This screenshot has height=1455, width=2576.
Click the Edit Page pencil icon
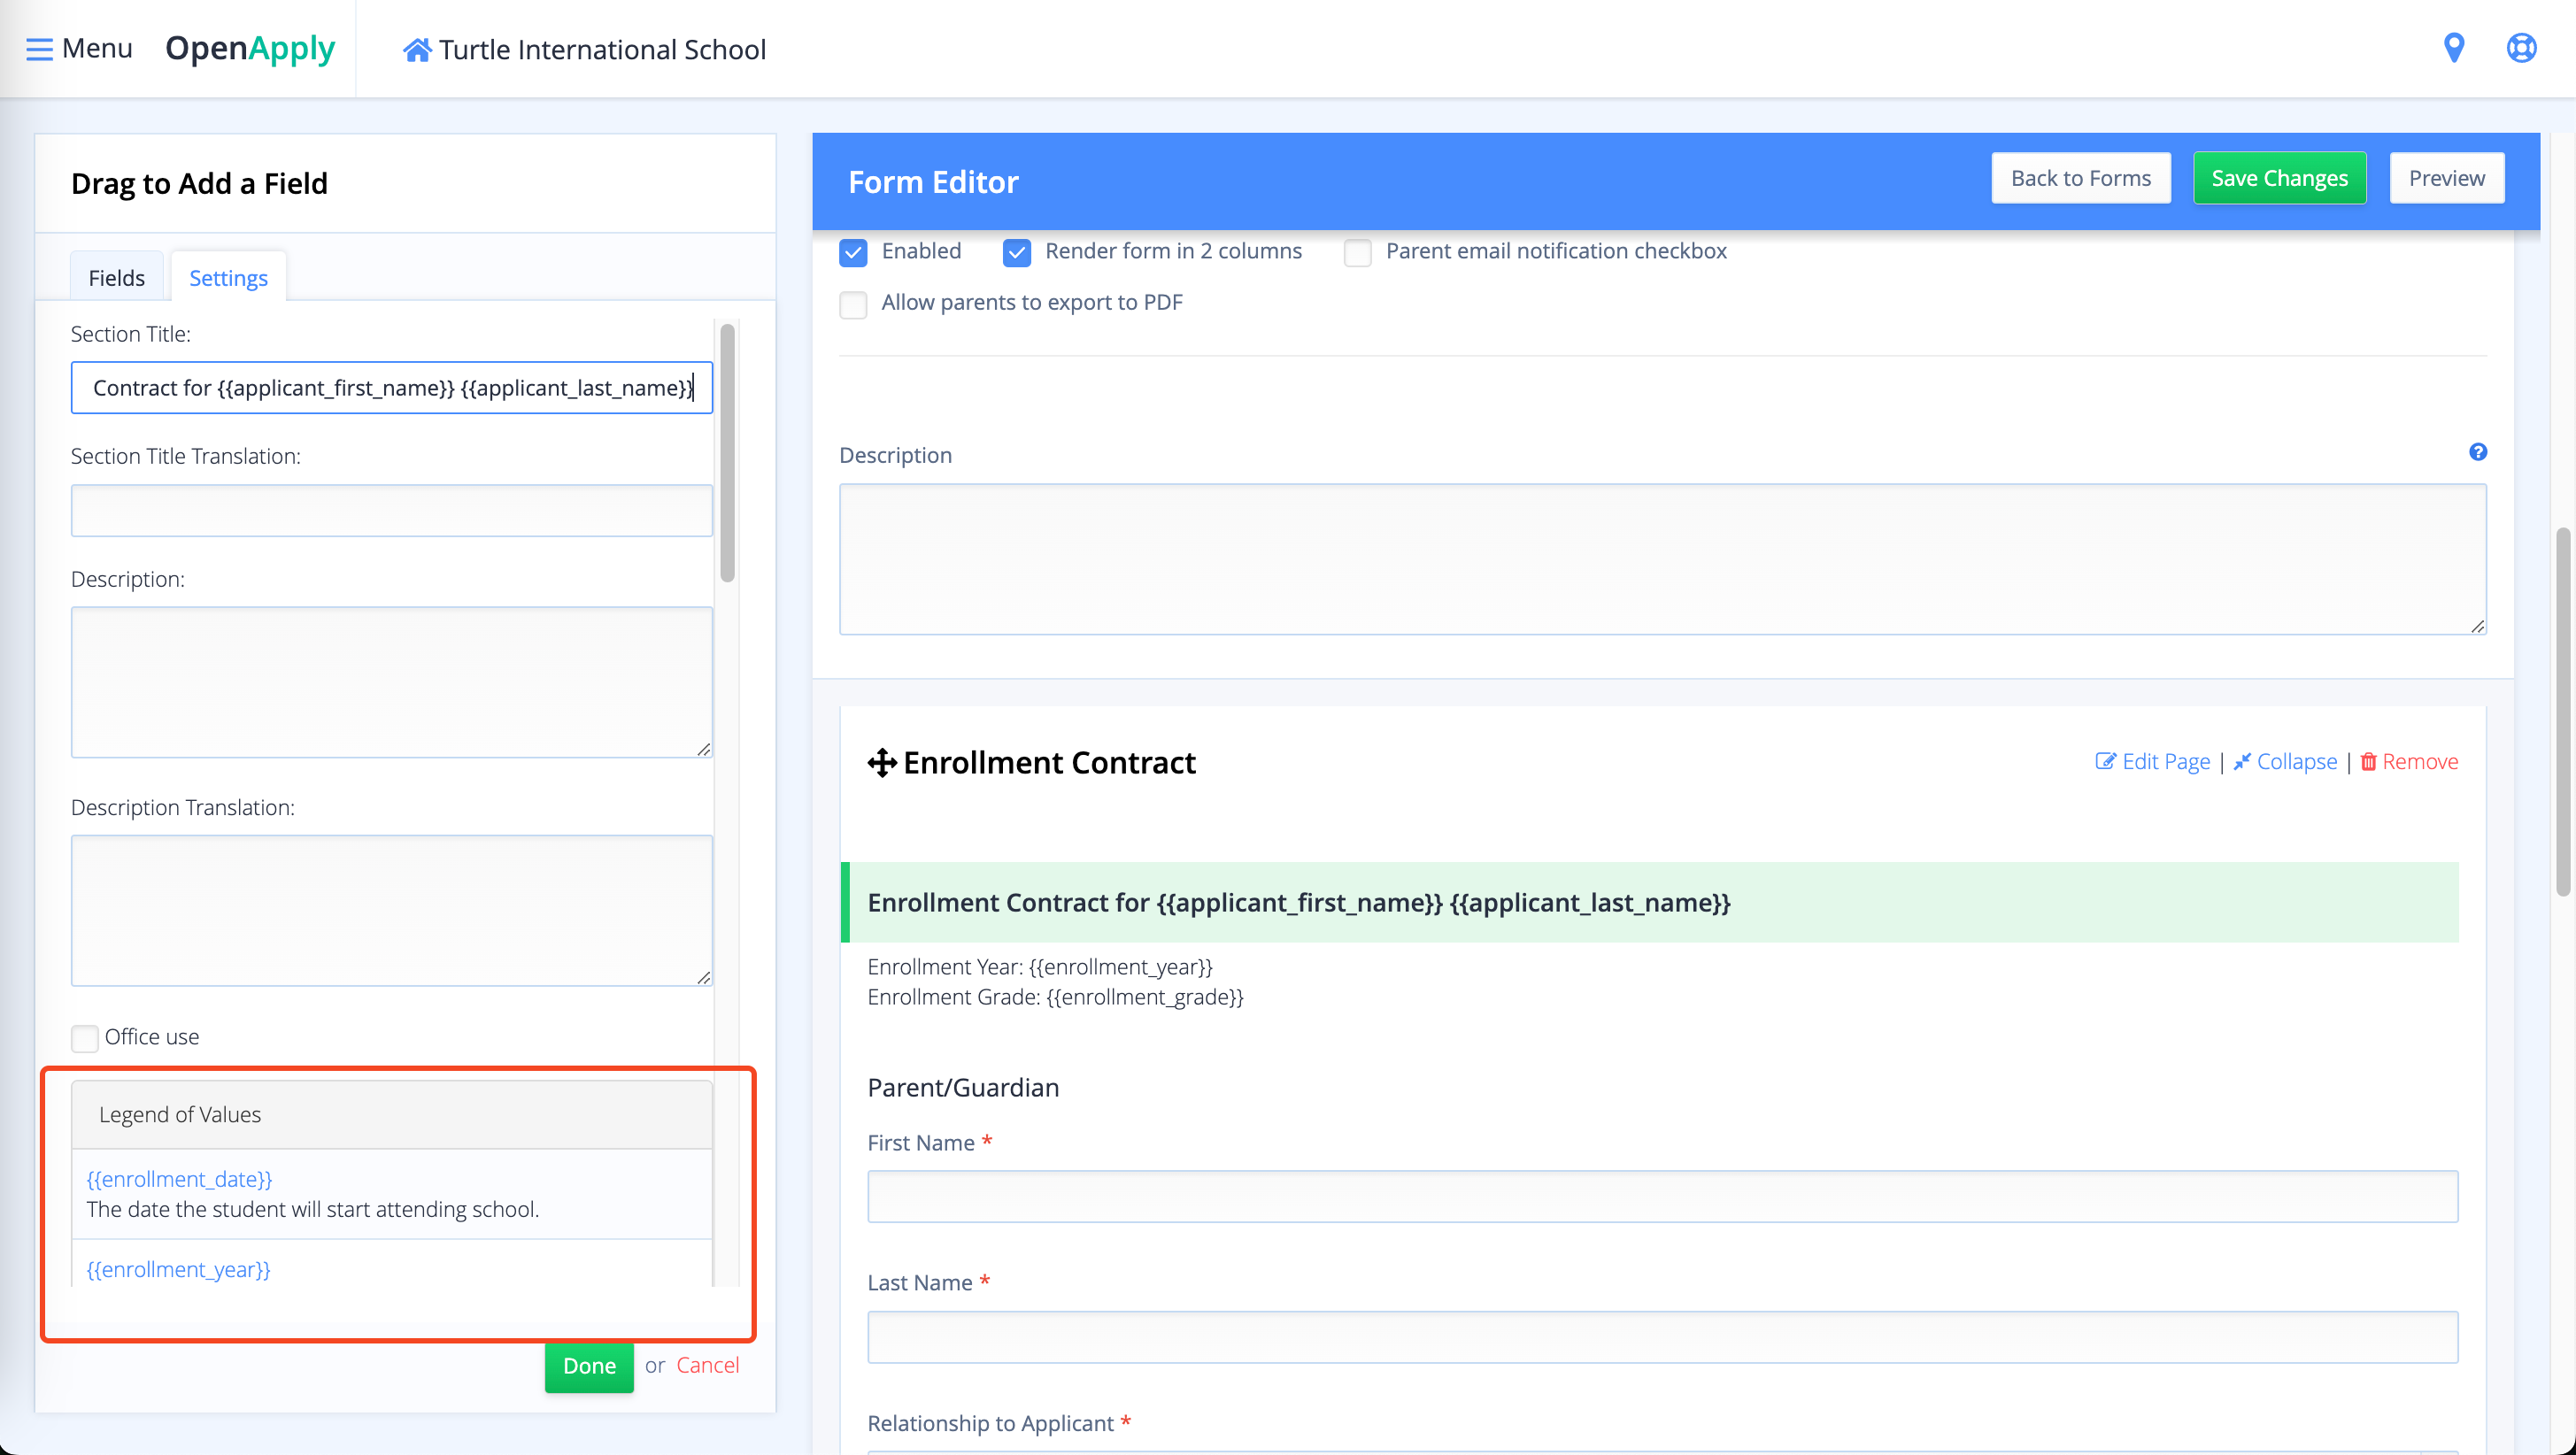[x=2105, y=762]
